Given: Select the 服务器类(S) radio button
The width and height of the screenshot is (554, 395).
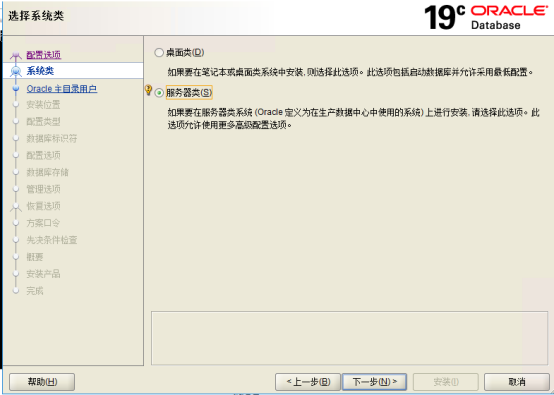Looking at the screenshot, I should [x=159, y=93].
